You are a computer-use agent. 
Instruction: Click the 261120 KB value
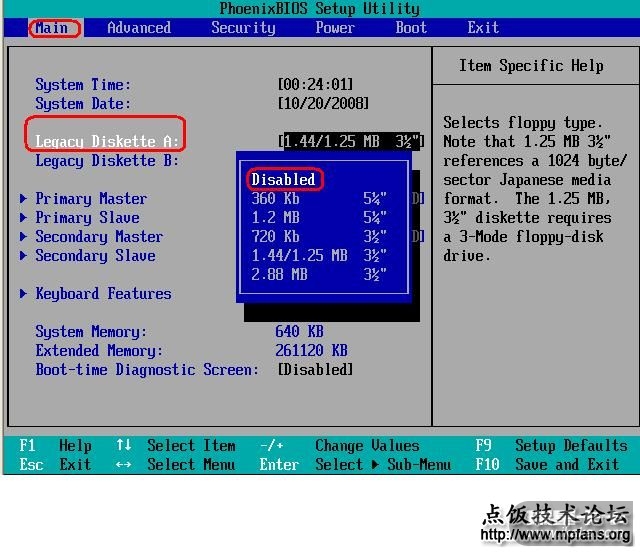coord(311,350)
